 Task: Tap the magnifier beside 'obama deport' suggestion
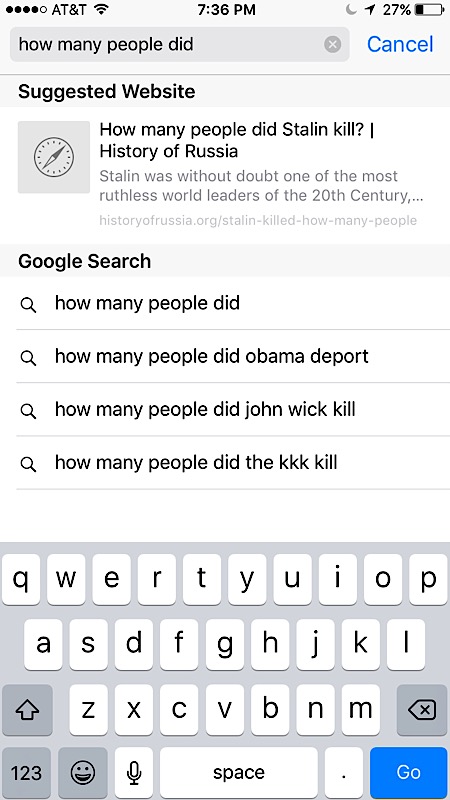tap(28, 358)
